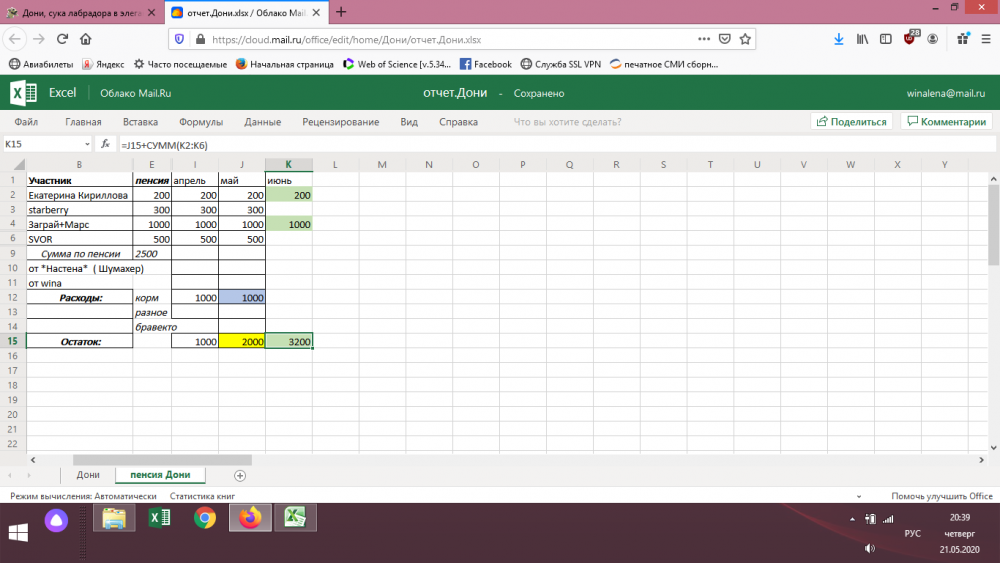Expand the Name Box dropdown arrow

pos(87,144)
